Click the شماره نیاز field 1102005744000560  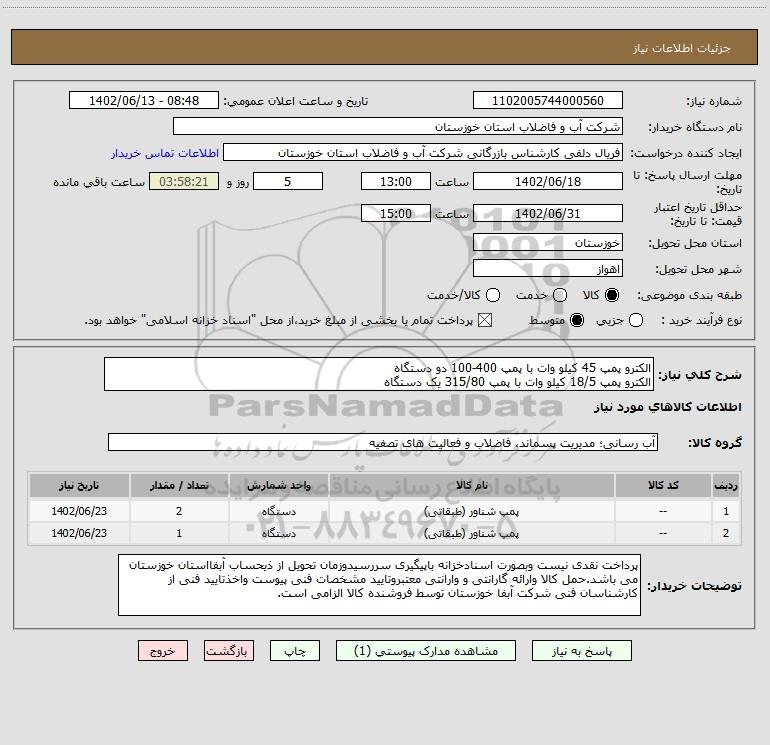(x=548, y=101)
